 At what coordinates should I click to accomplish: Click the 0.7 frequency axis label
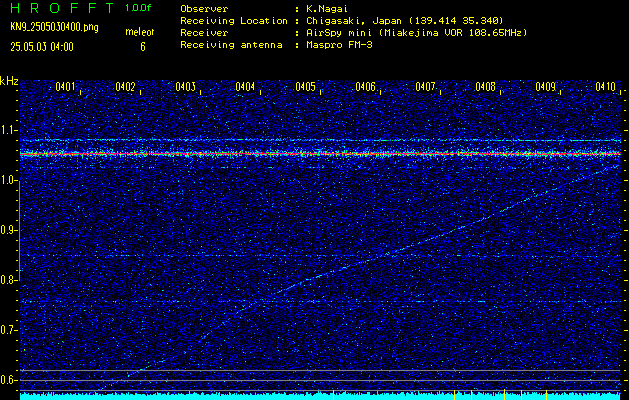coord(9,330)
